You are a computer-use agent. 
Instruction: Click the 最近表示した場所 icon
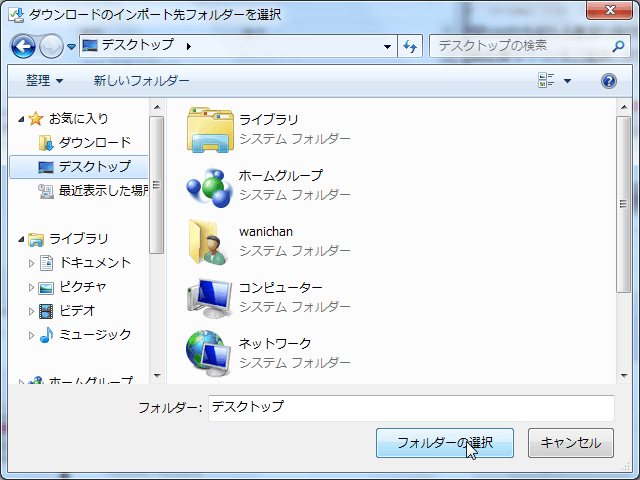coord(46,191)
